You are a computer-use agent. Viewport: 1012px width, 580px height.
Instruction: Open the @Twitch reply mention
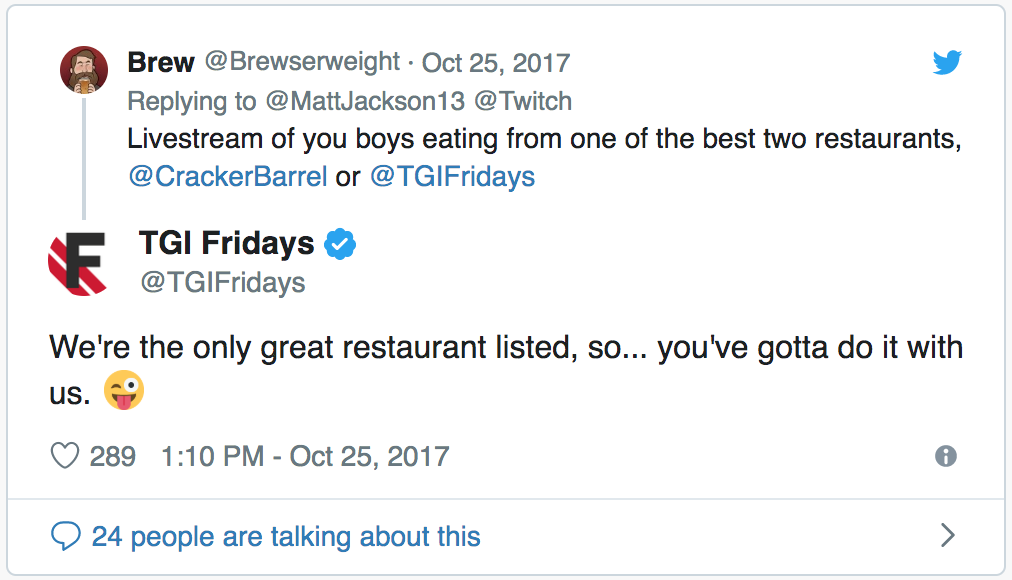[x=523, y=101]
